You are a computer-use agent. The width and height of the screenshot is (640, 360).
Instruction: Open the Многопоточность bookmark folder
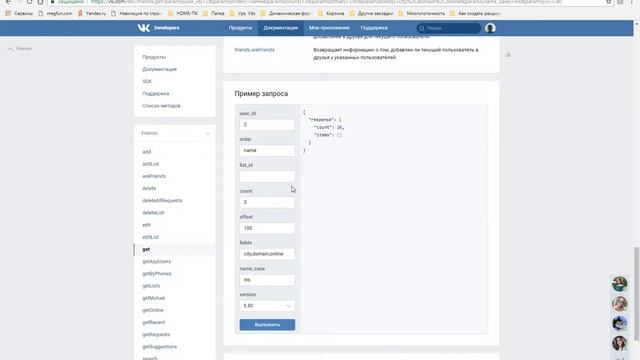(421, 13)
